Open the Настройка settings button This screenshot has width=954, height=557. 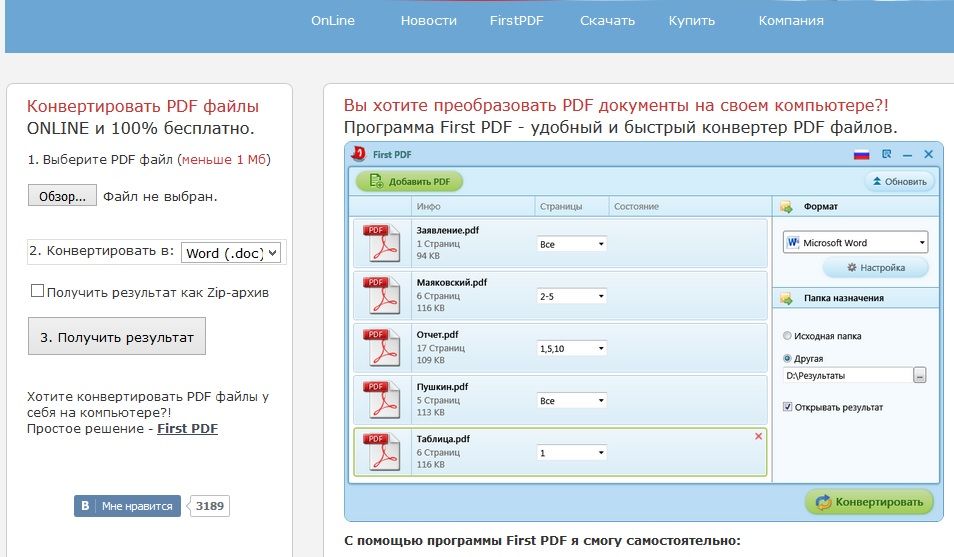point(876,267)
